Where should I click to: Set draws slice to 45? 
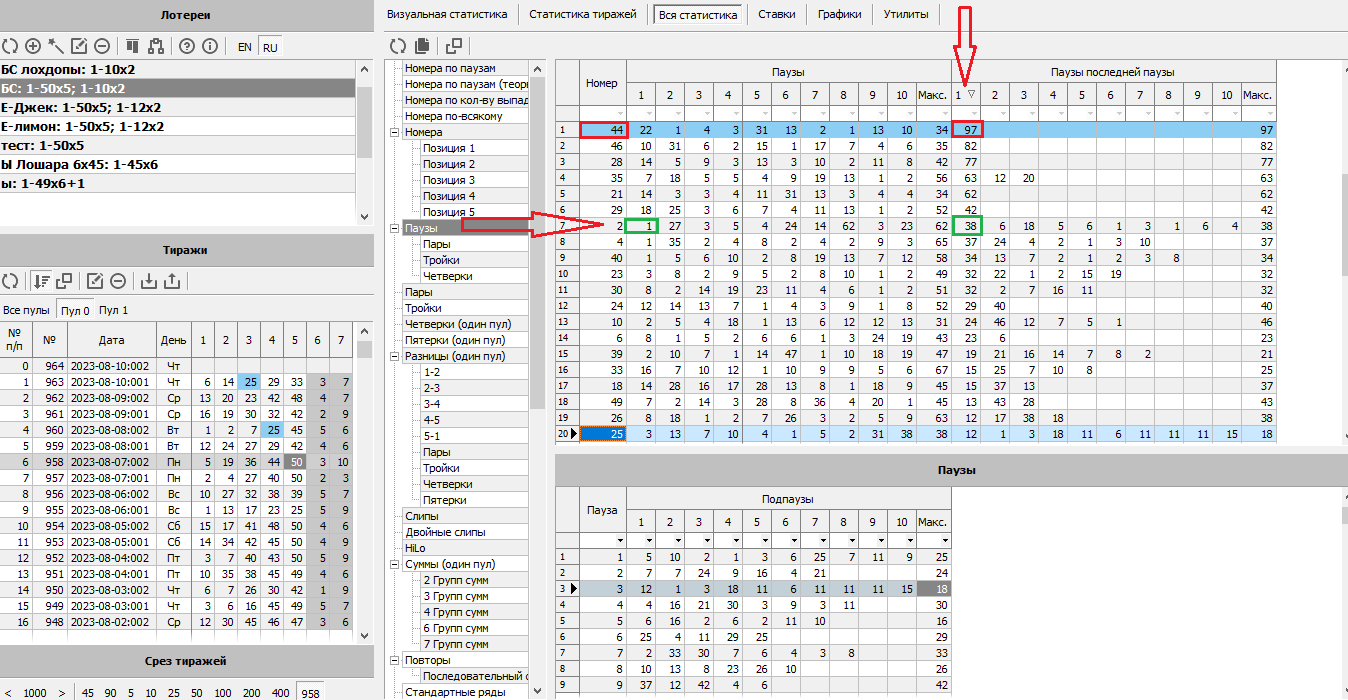coord(88,693)
